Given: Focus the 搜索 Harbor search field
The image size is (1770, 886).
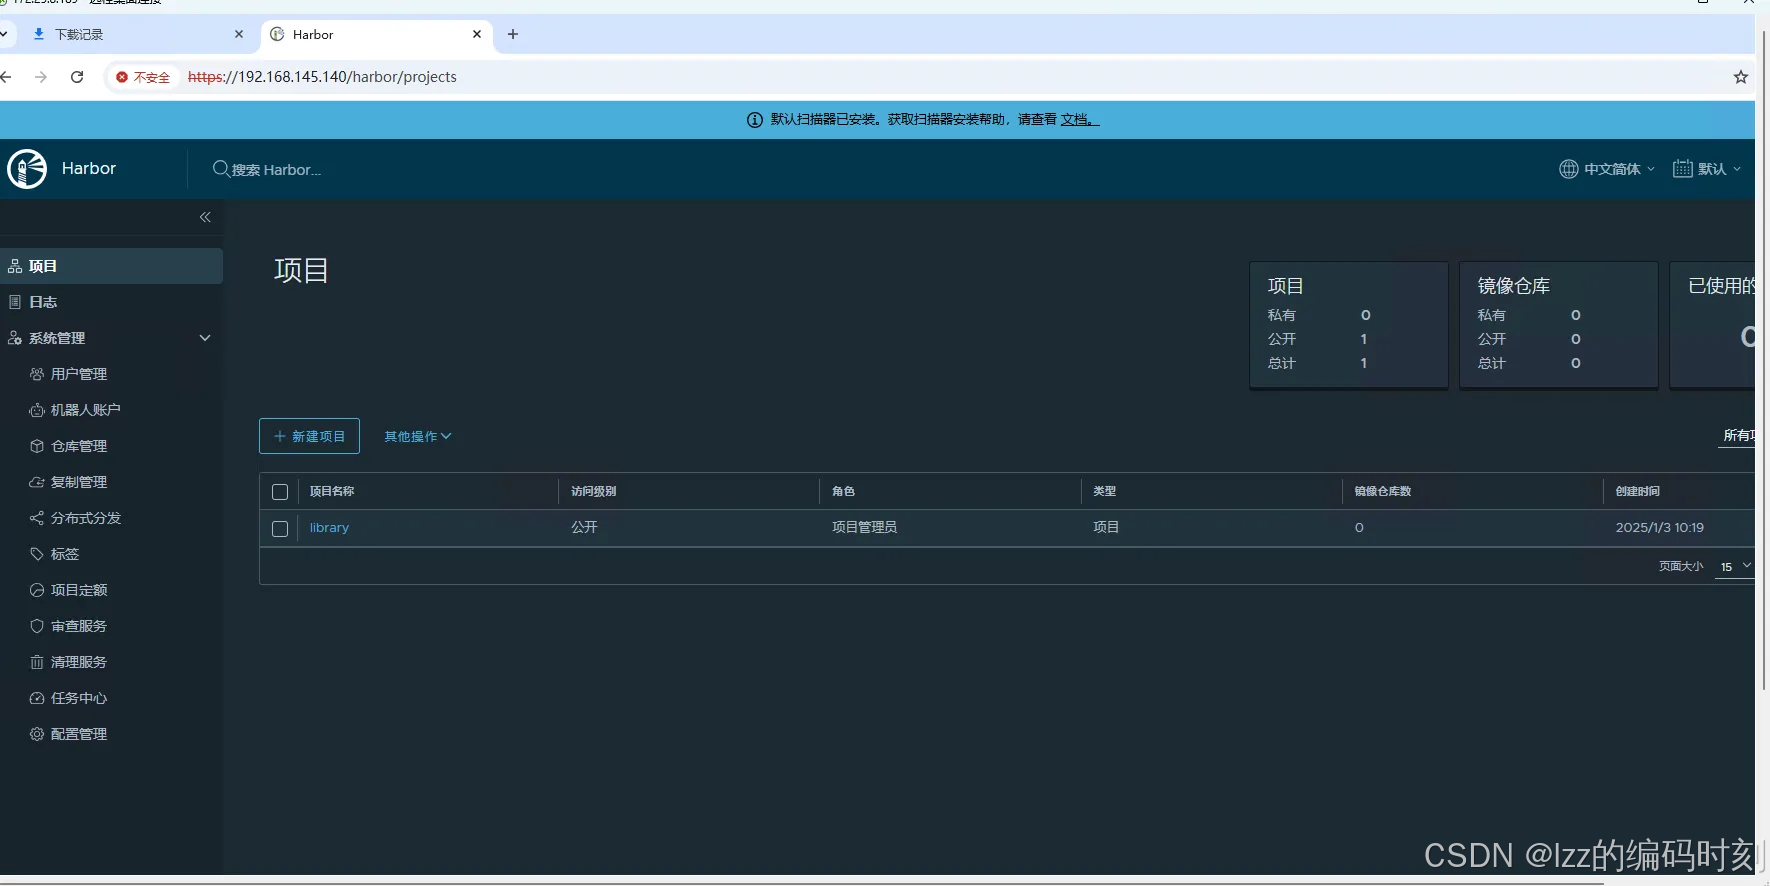Looking at the screenshot, I should pyautogui.click(x=276, y=170).
